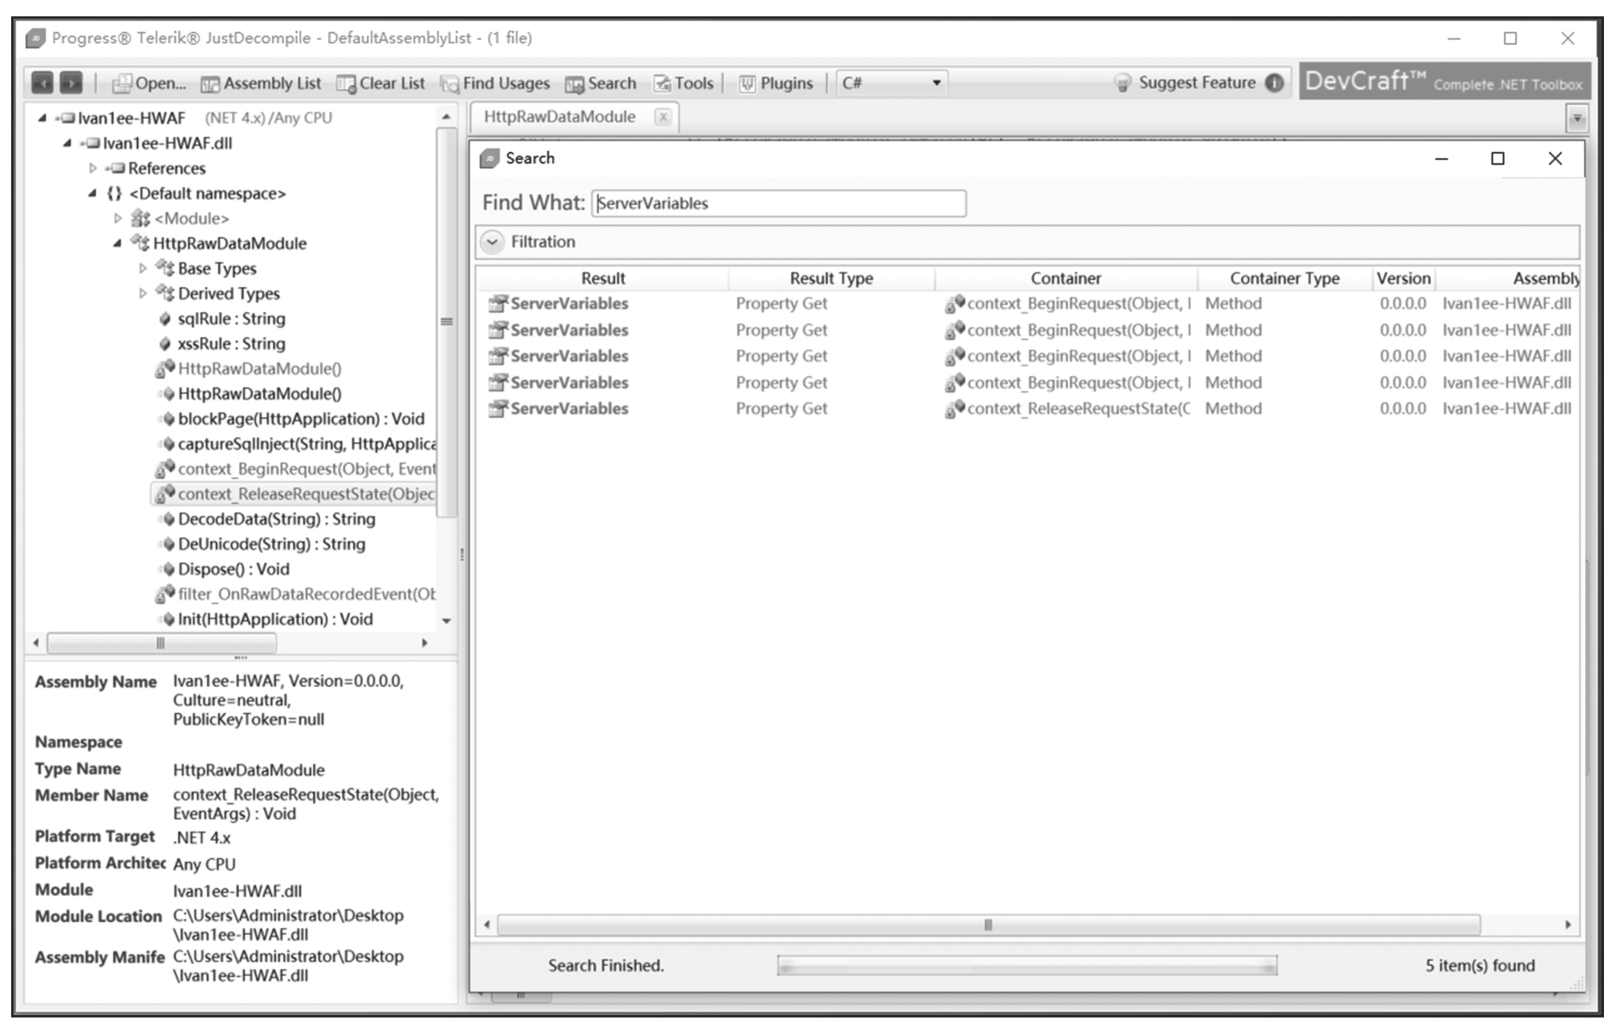Minimize the Search dialog
Image resolution: width=1615 pixels, height=1028 pixels.
coord(1441,159)
